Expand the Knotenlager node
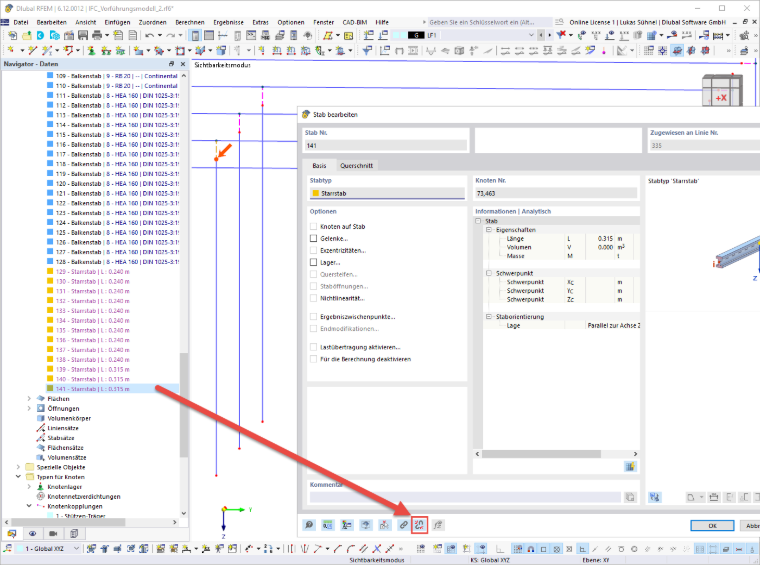Viewport: 760px width, 565px height. click(x=29, y=487)
